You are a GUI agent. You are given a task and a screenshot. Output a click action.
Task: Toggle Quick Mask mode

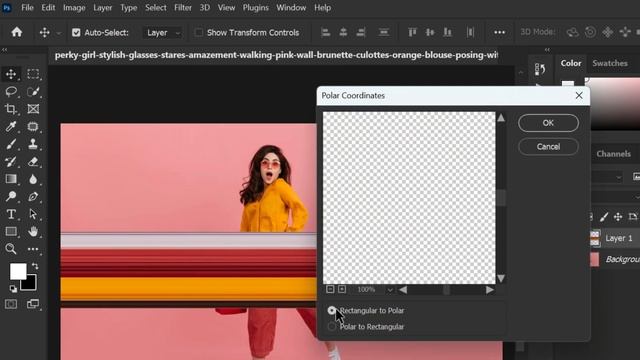(11, 304)
